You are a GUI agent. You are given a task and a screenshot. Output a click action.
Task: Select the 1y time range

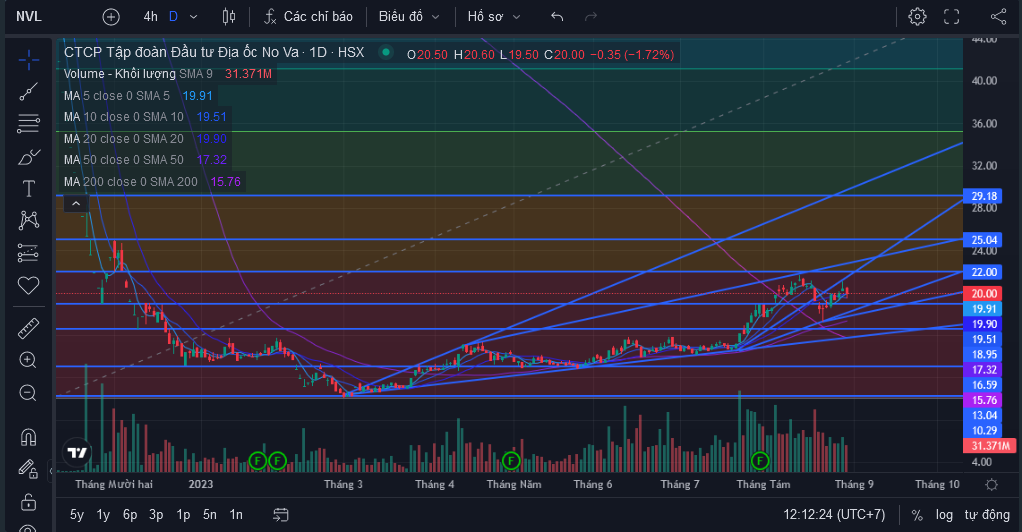pyautogui.click(x=103, y=515)
